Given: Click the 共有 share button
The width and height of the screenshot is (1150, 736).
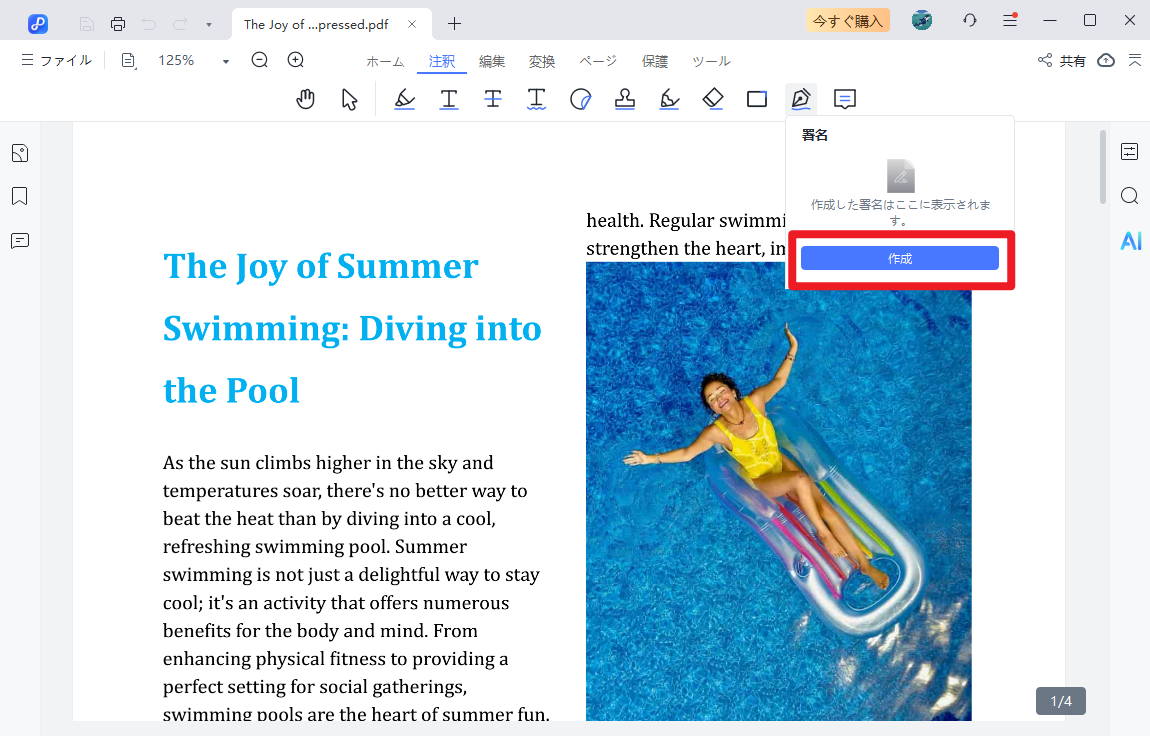Looking at the screenshot, I should (1062, 61).
